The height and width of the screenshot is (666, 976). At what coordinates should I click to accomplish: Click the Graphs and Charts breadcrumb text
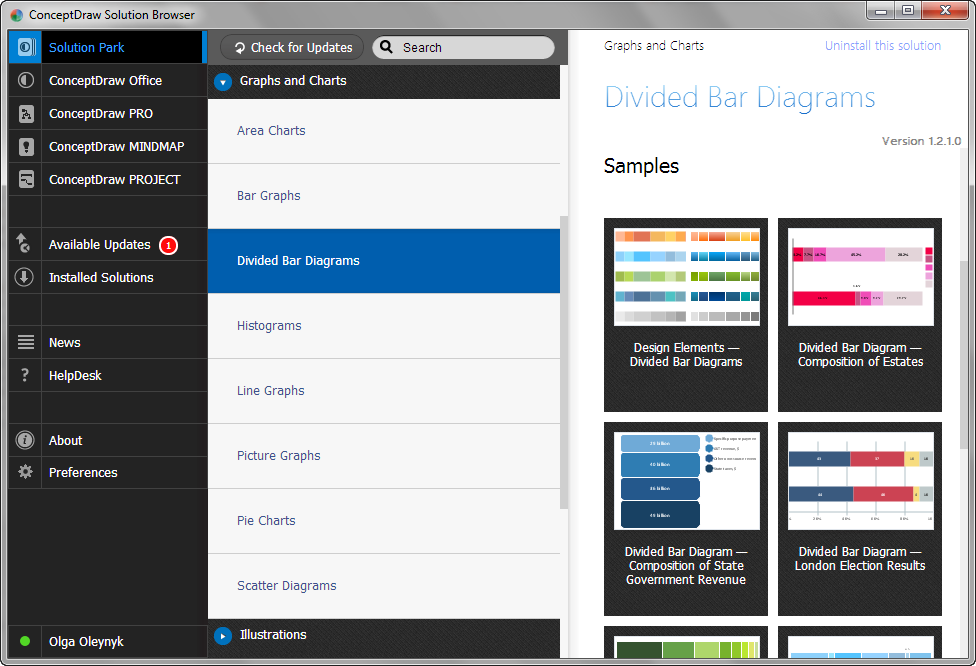[x=654, y=45]
